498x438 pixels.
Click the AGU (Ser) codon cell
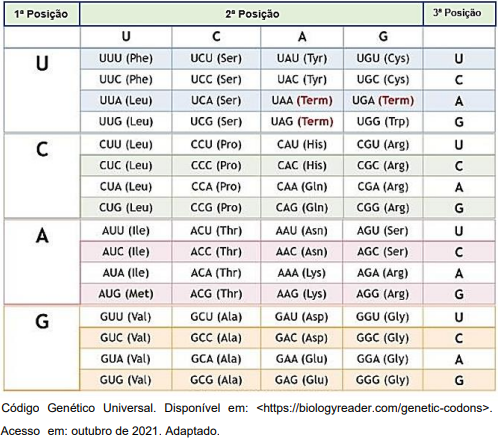tap(383, 231)
